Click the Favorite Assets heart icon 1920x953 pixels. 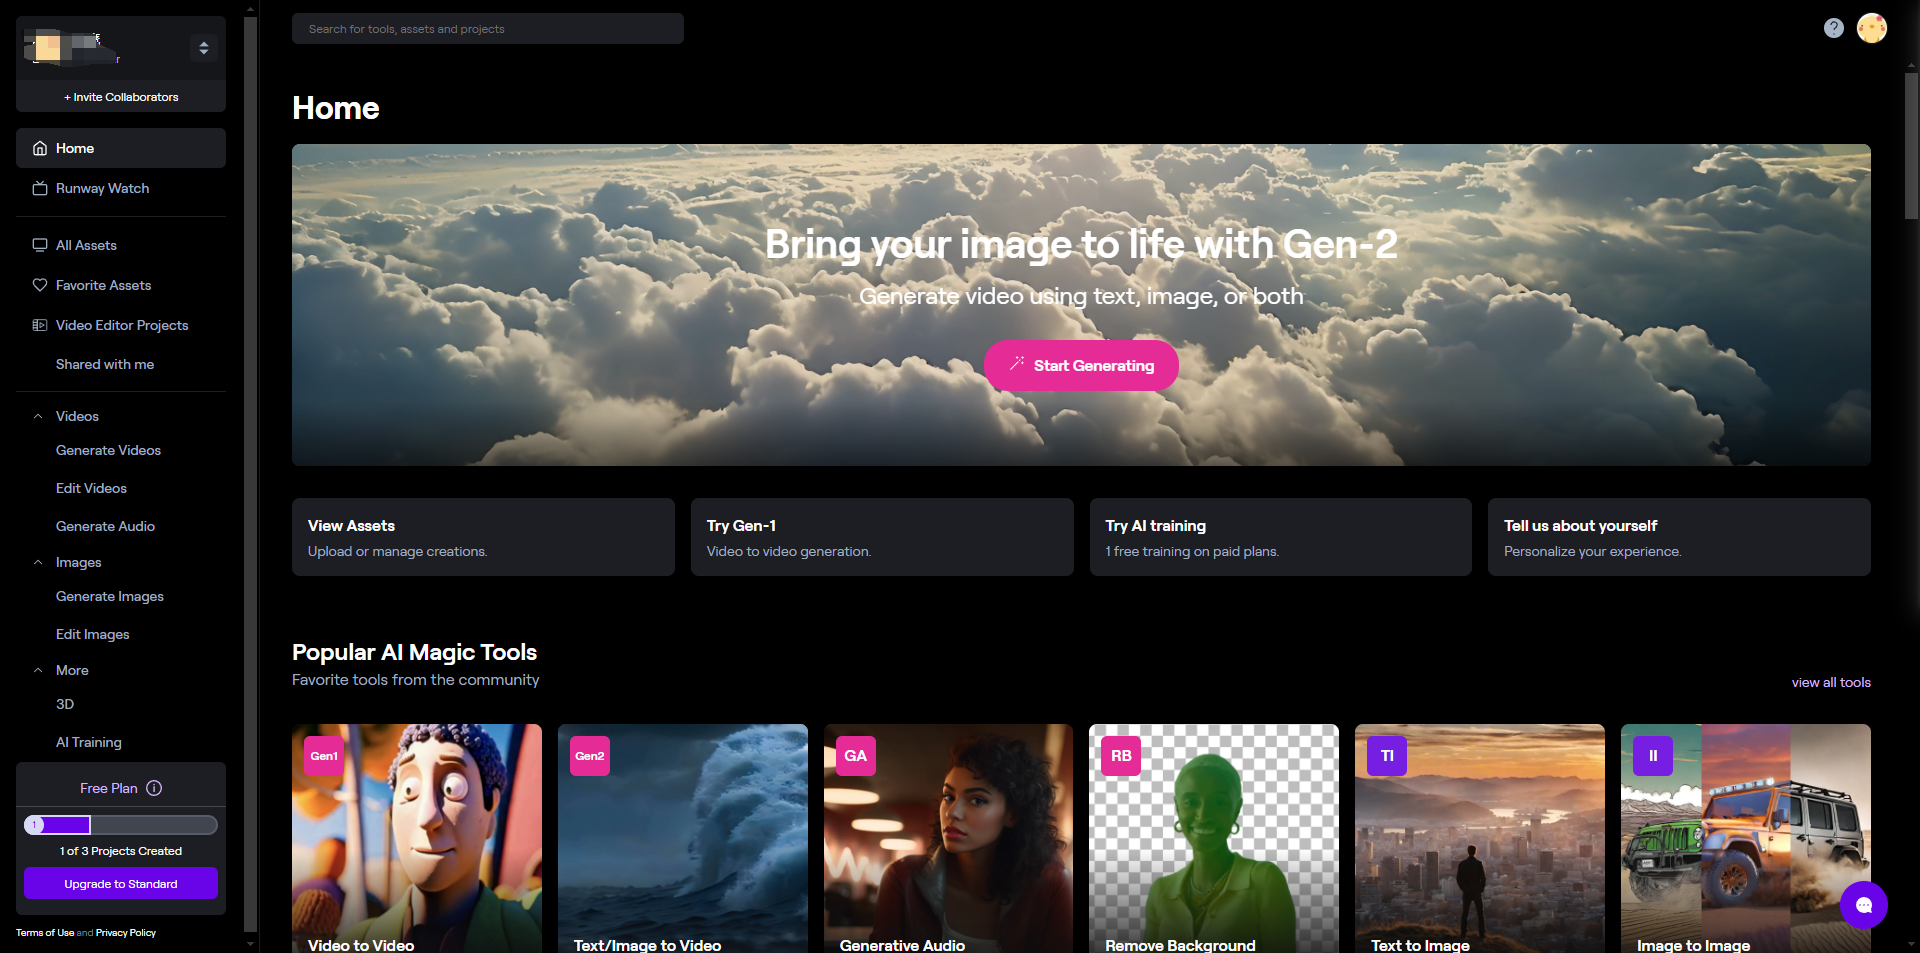click(40, 285)
